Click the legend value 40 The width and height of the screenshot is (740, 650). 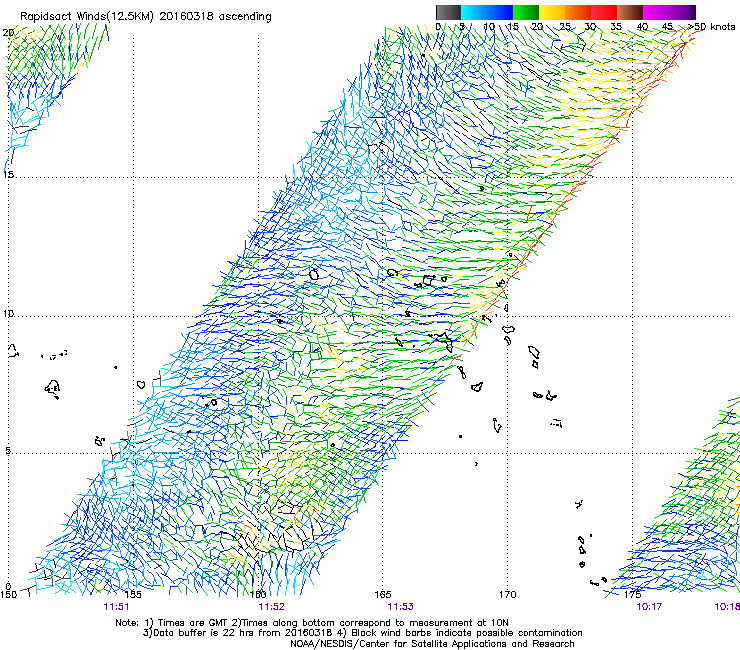[x=642, y=27]
